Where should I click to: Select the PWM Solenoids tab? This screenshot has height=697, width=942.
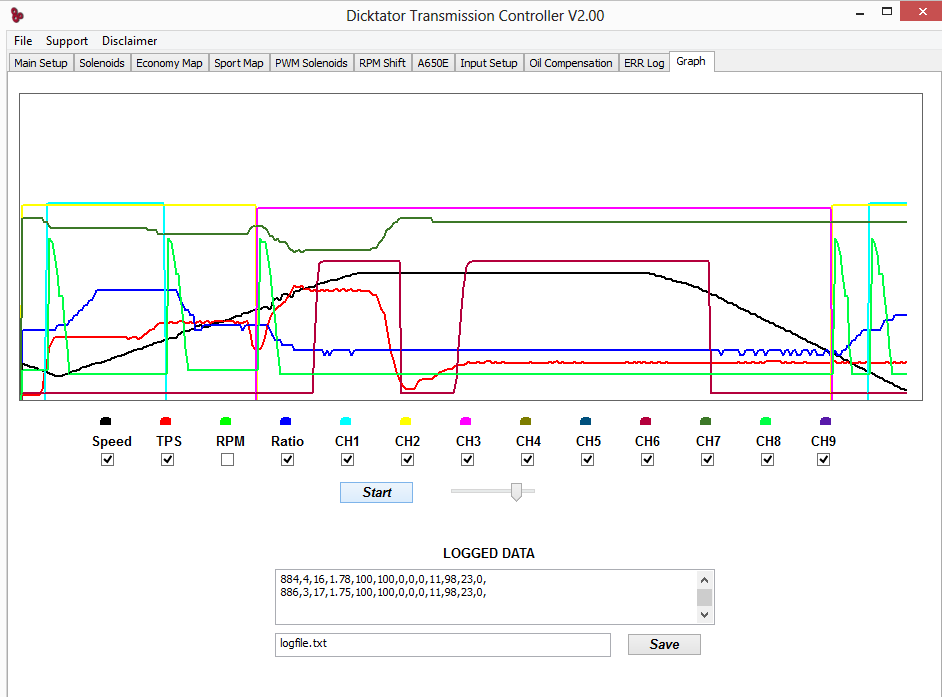click(x=311, y=63)
